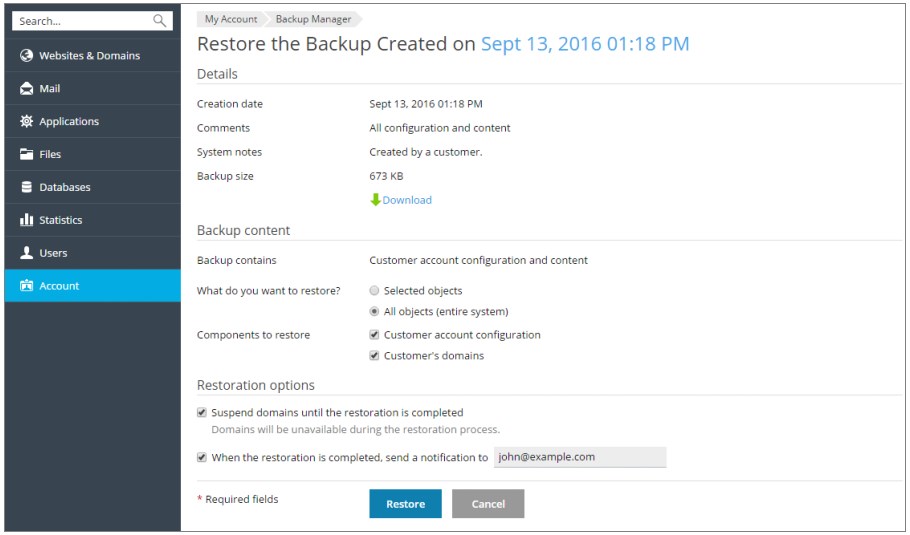The width and height of the screenshot is (910, 535).
Task: Select Account in the sidebar
Action: [92, 285]
